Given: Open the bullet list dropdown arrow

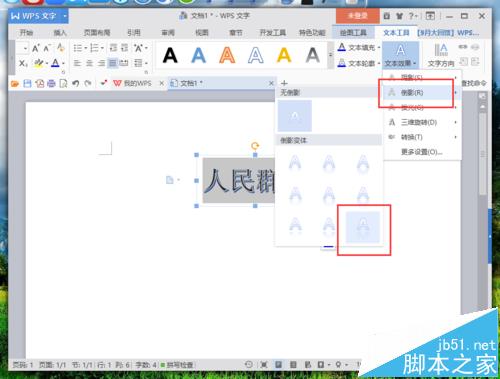Looking at the screenshot, I should [85, 48].
